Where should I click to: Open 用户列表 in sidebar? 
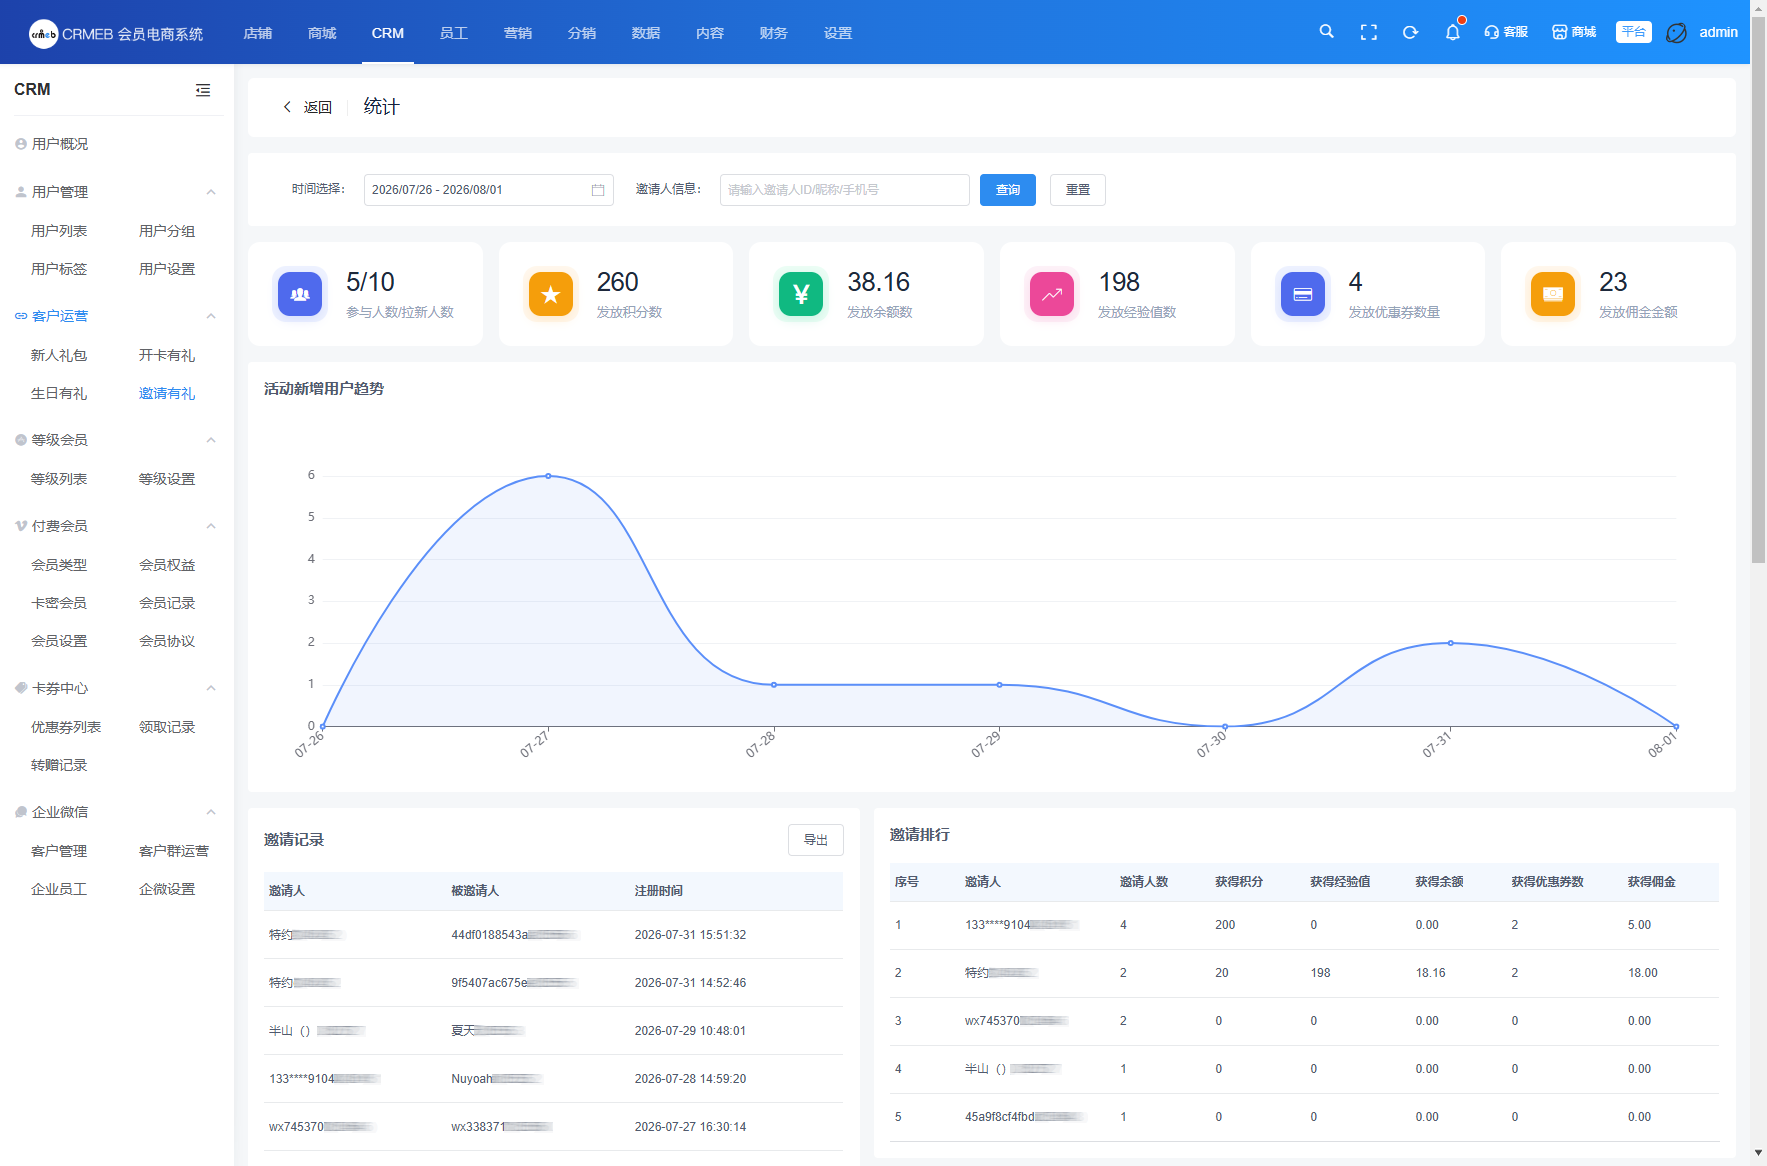tap(59, 231)
